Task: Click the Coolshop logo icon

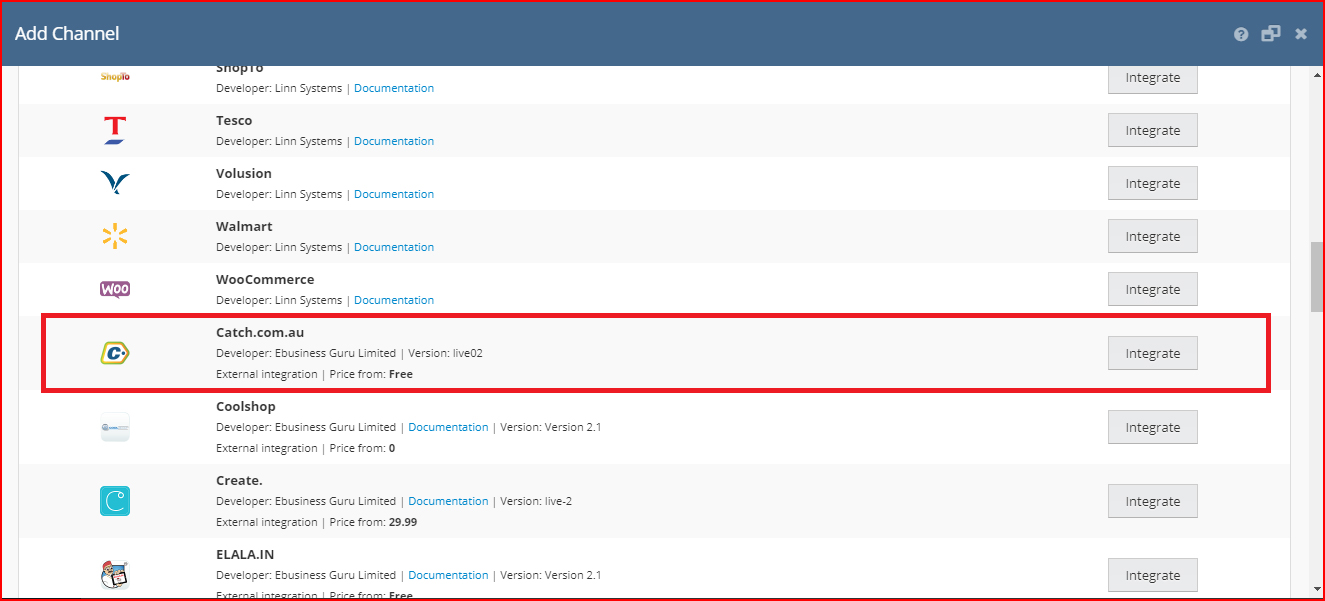Action: coord(116,427)
